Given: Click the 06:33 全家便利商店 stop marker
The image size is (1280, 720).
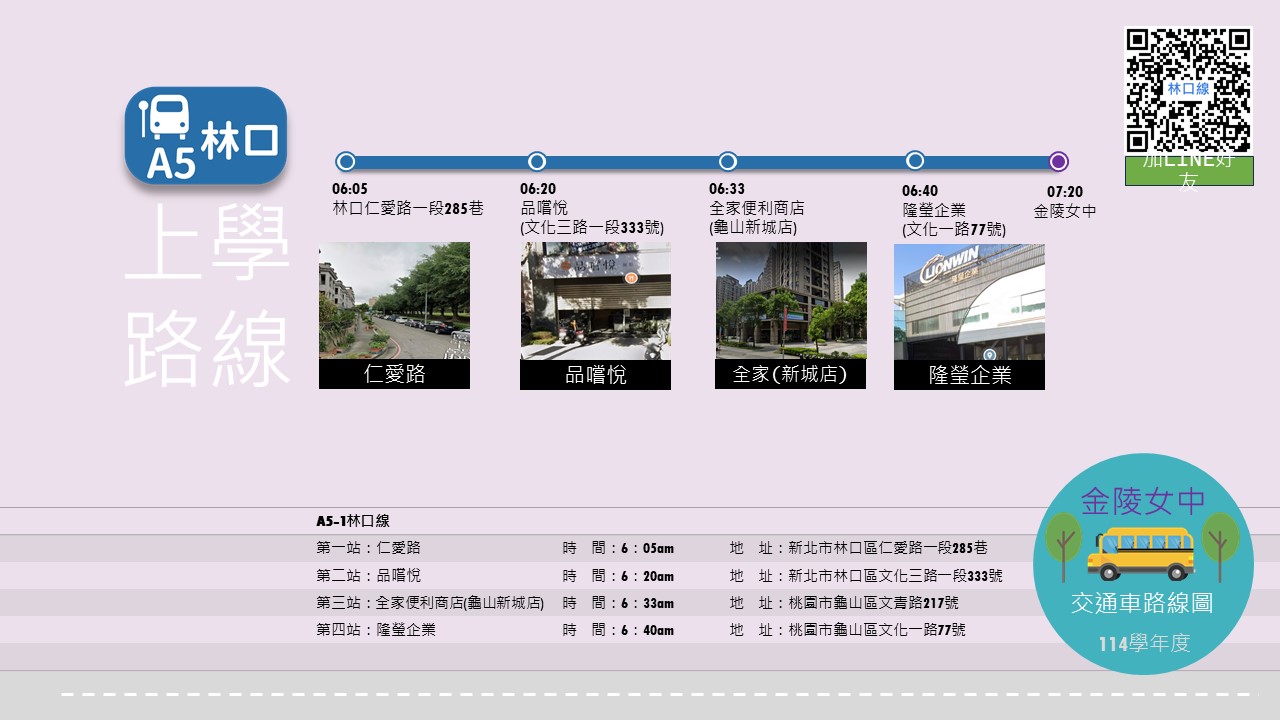Looking at the screenshot, I should tap(729, 160).
